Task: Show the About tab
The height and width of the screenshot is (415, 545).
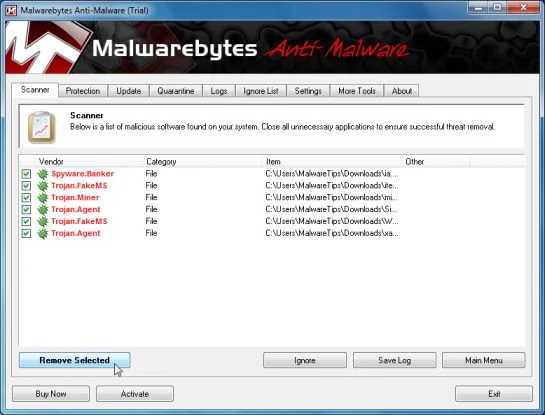Action: click(x=401, y=91)
